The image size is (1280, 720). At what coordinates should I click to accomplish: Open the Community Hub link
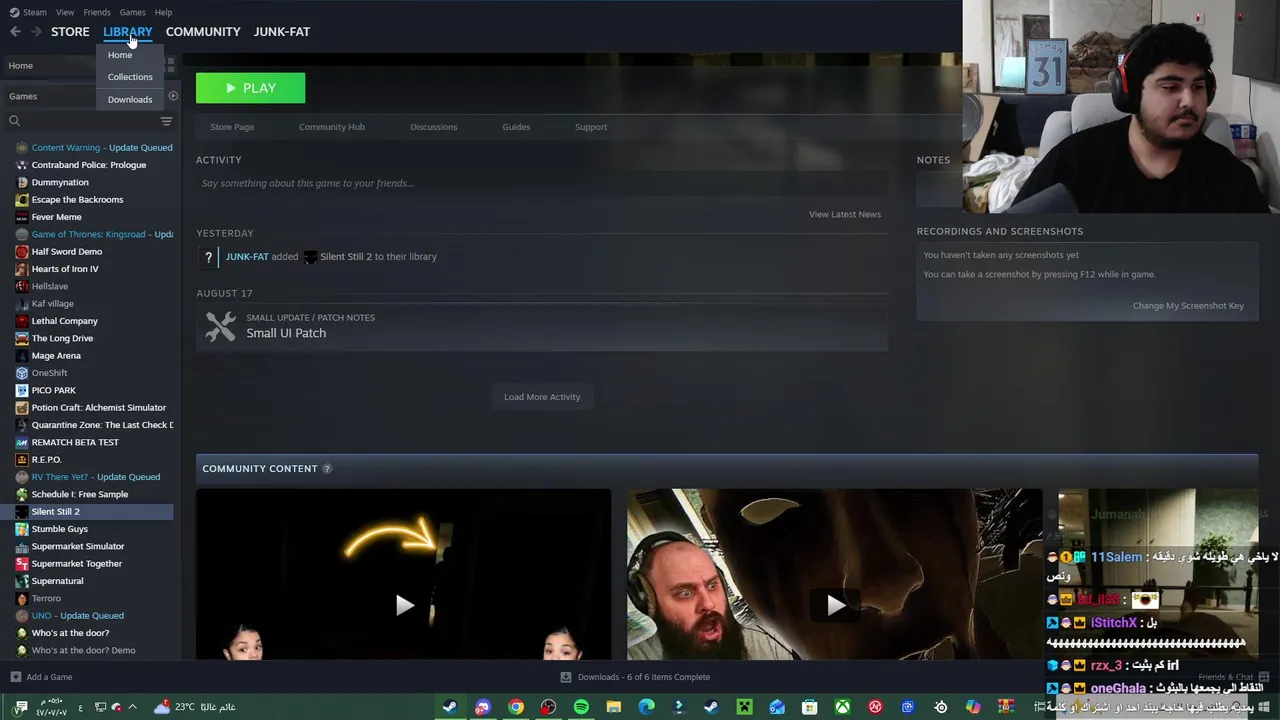click(332, 127)
